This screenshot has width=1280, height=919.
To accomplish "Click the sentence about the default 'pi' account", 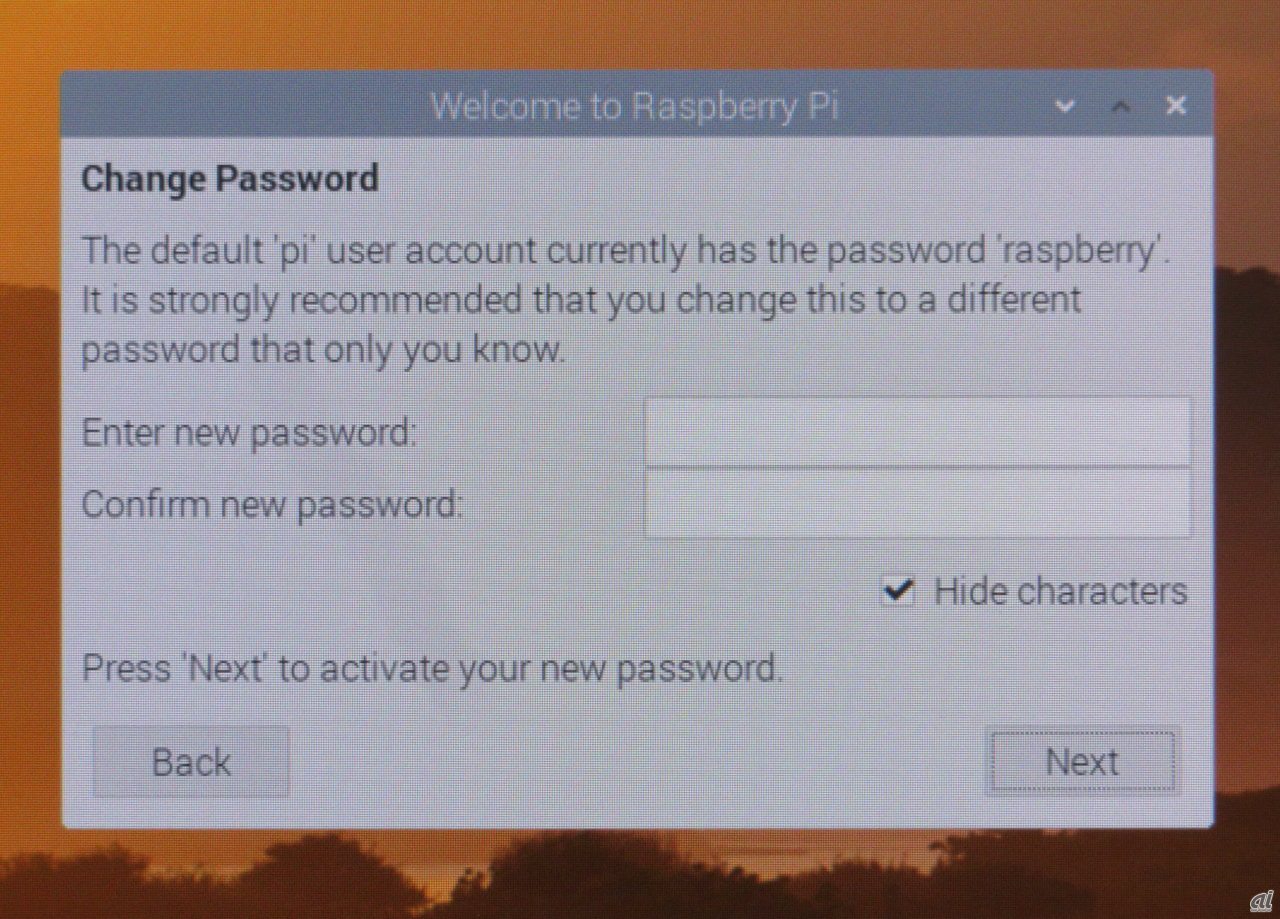I will [x=626, y=250].
